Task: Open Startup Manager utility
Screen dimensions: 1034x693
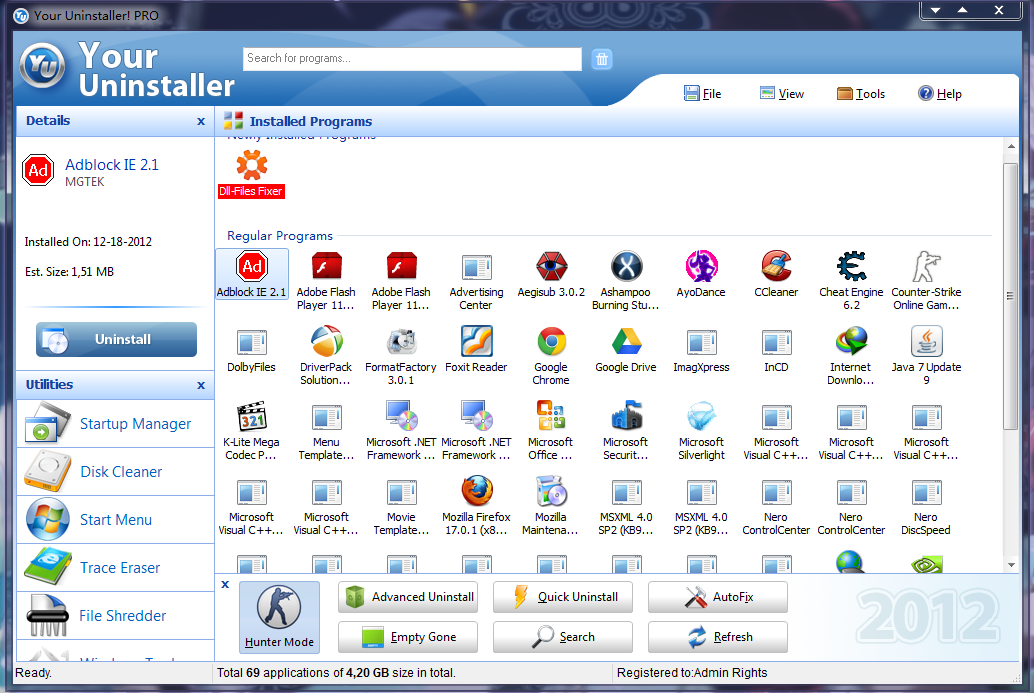Action: click(115, 424)
